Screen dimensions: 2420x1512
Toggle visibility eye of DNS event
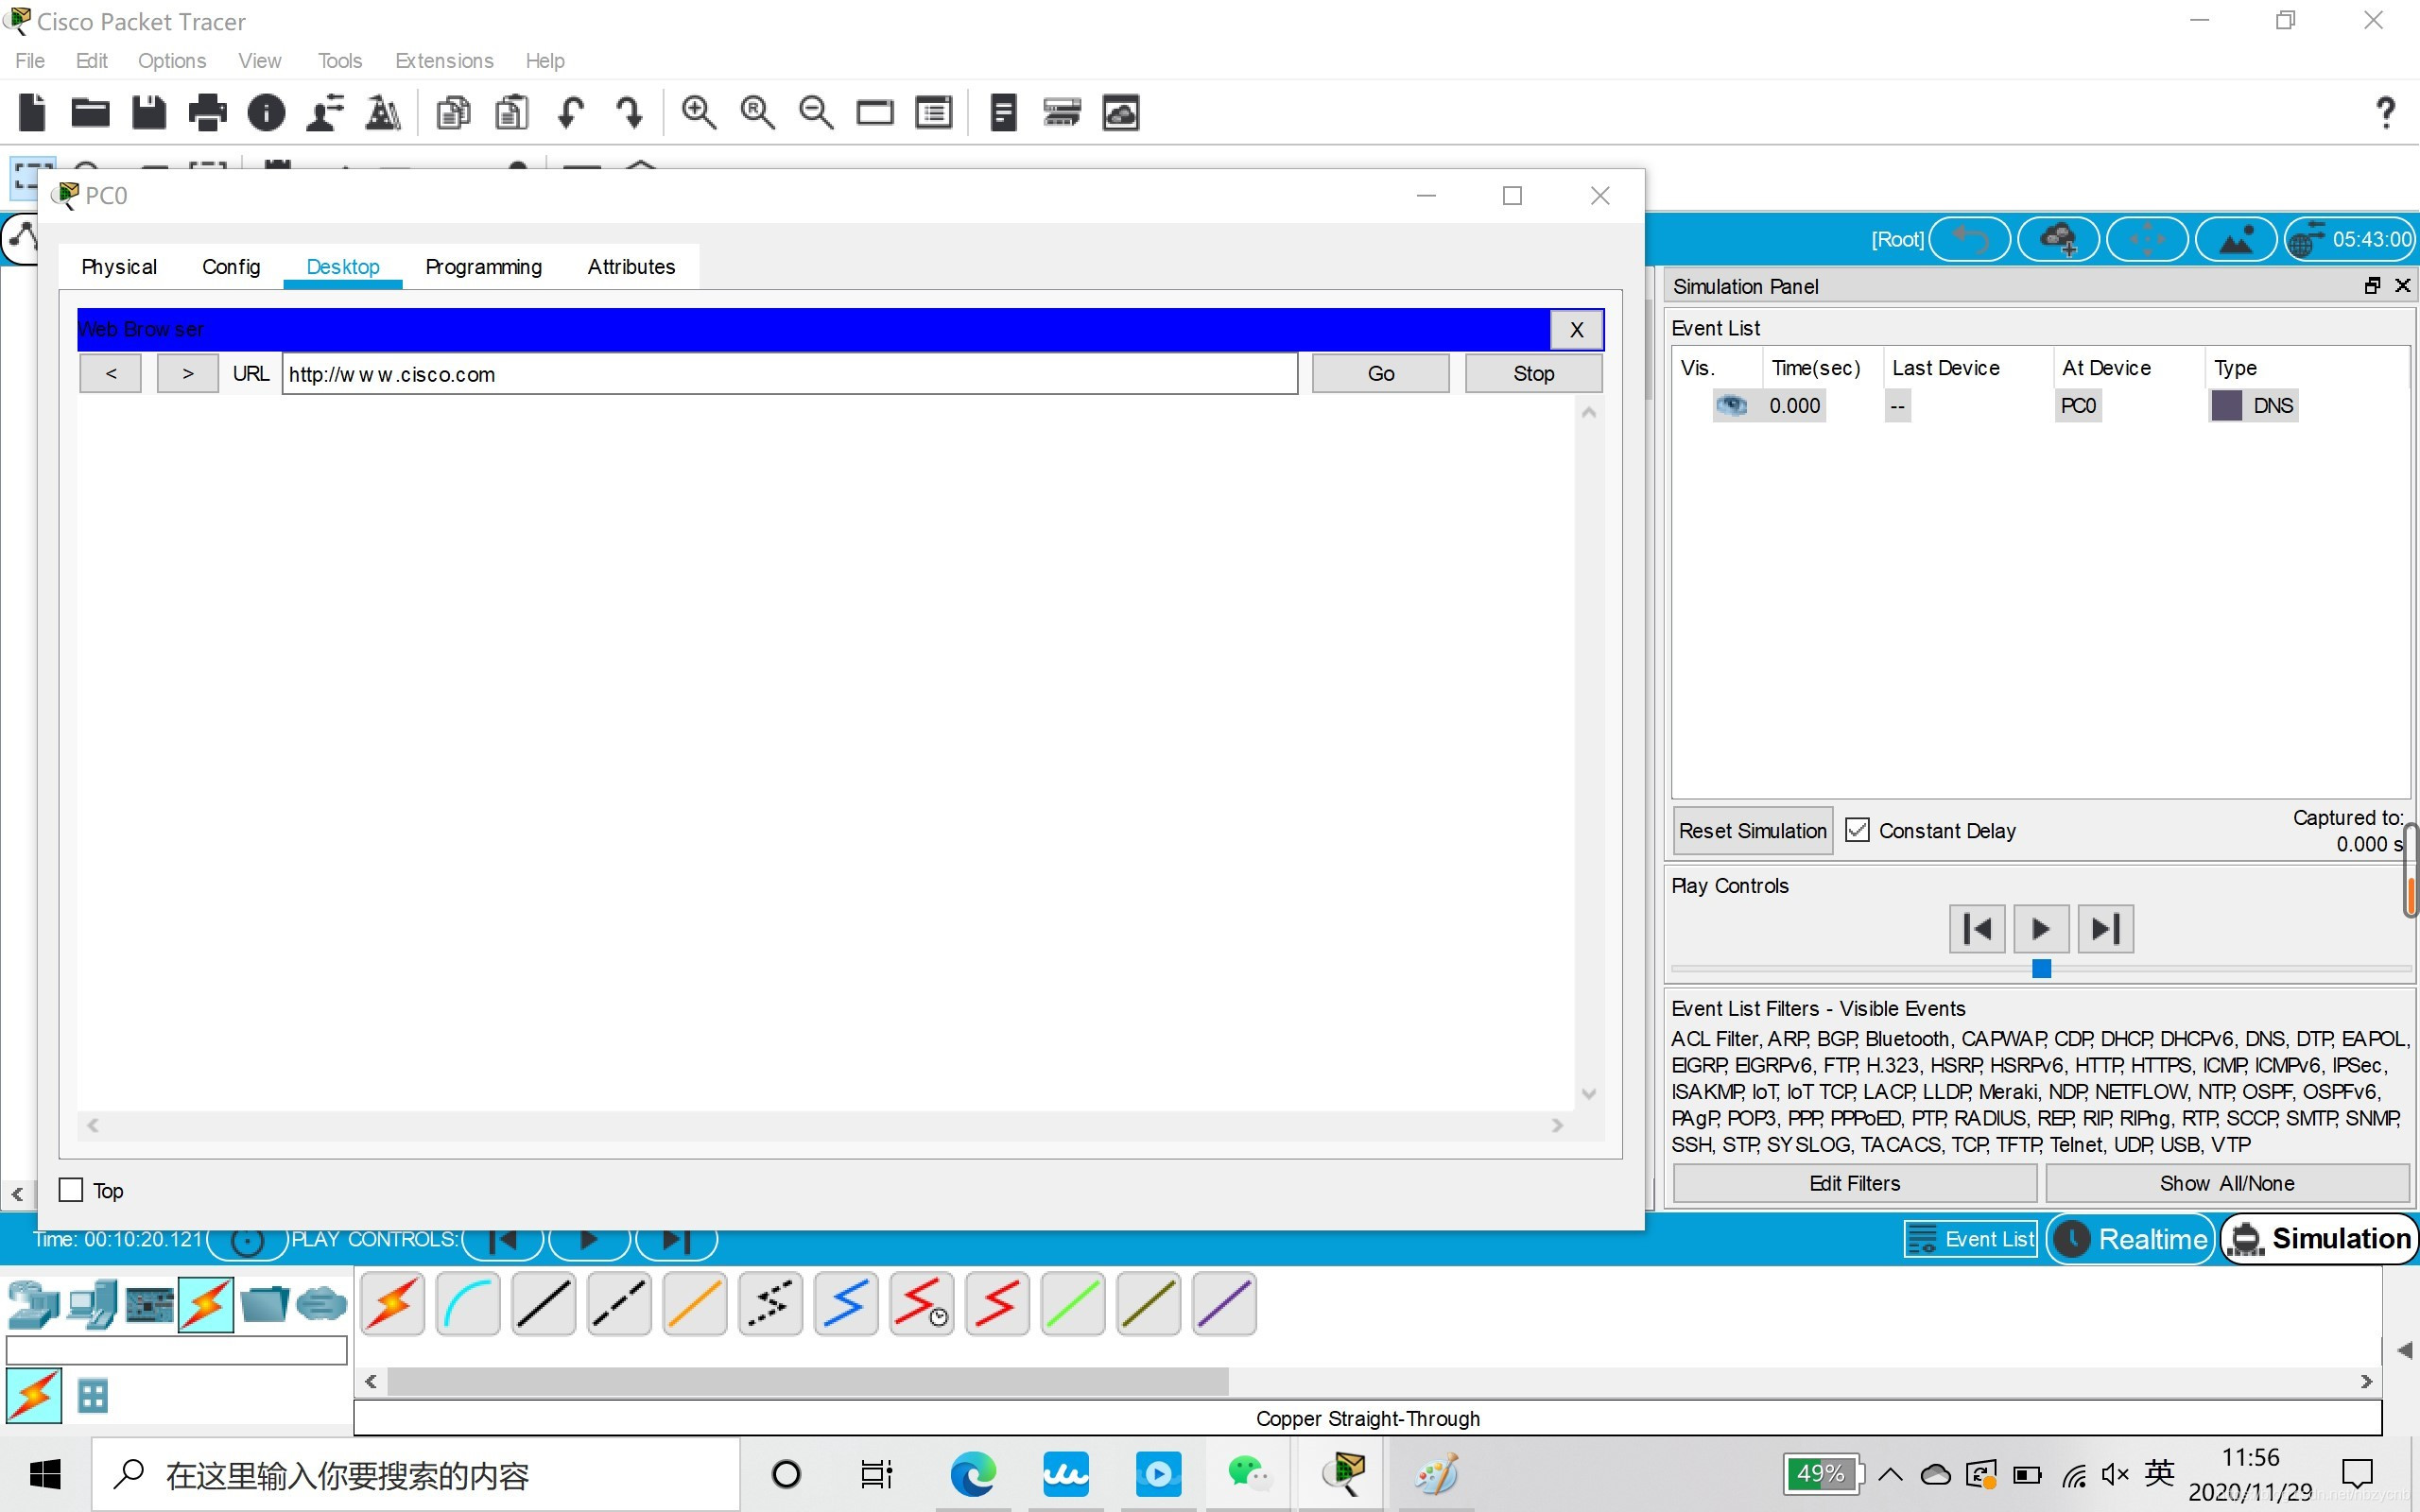pos(1731,405)
